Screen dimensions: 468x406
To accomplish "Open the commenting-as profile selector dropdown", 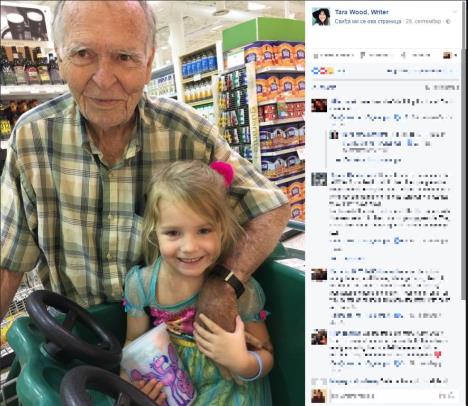I will 450,55.
